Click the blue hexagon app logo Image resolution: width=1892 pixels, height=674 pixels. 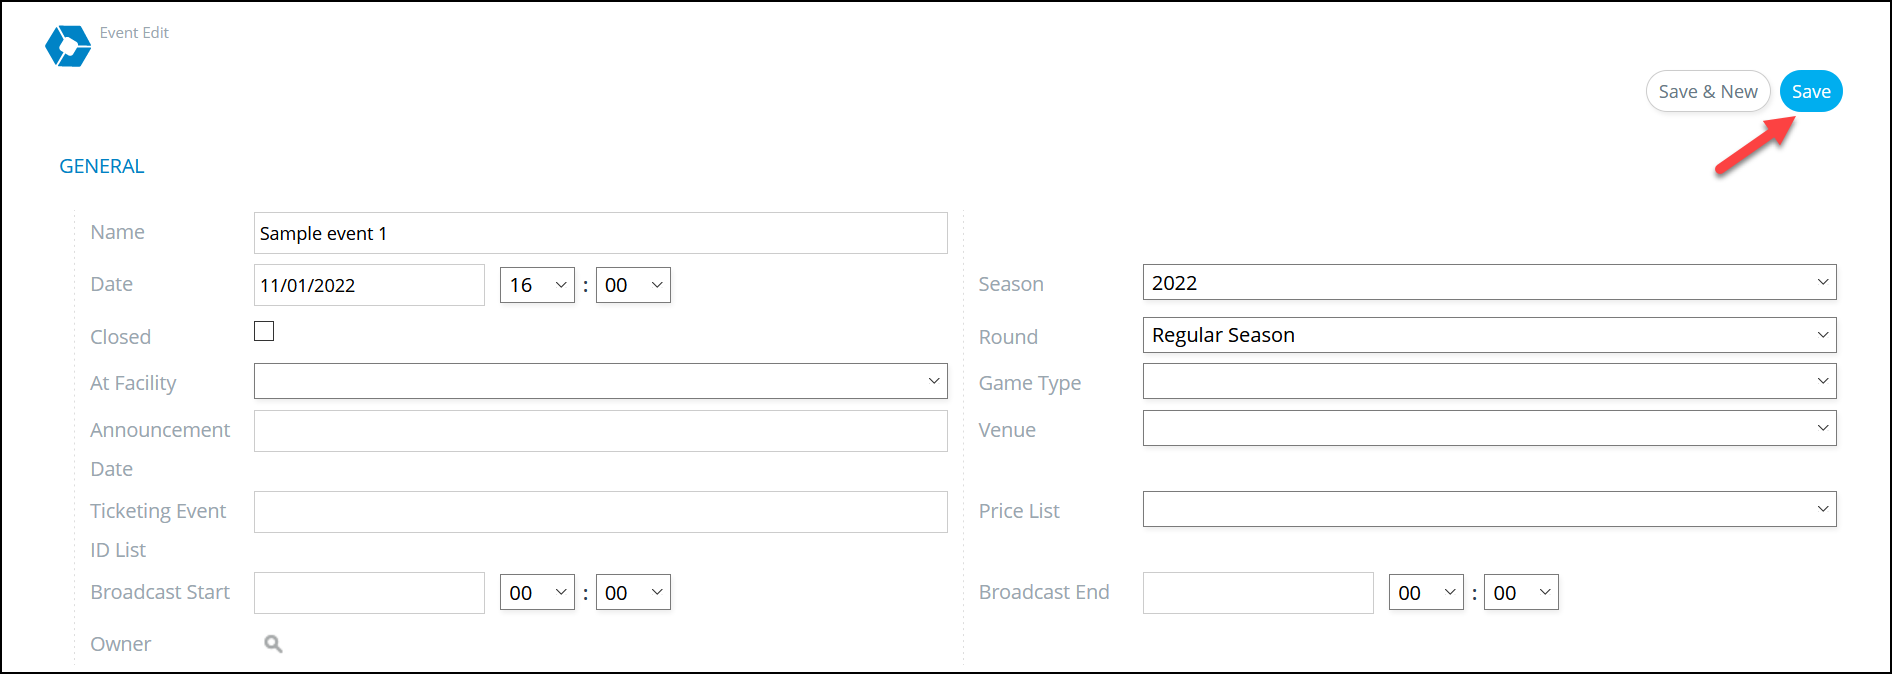pos(68,46)
